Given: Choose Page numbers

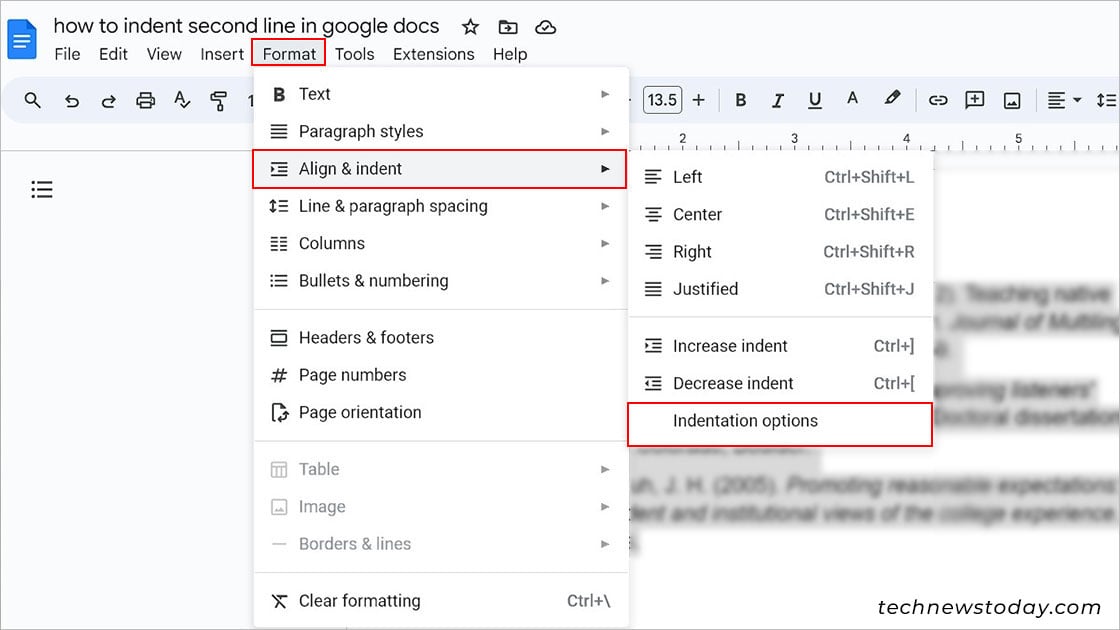Looking at the screenshot, I should [441, 375].
